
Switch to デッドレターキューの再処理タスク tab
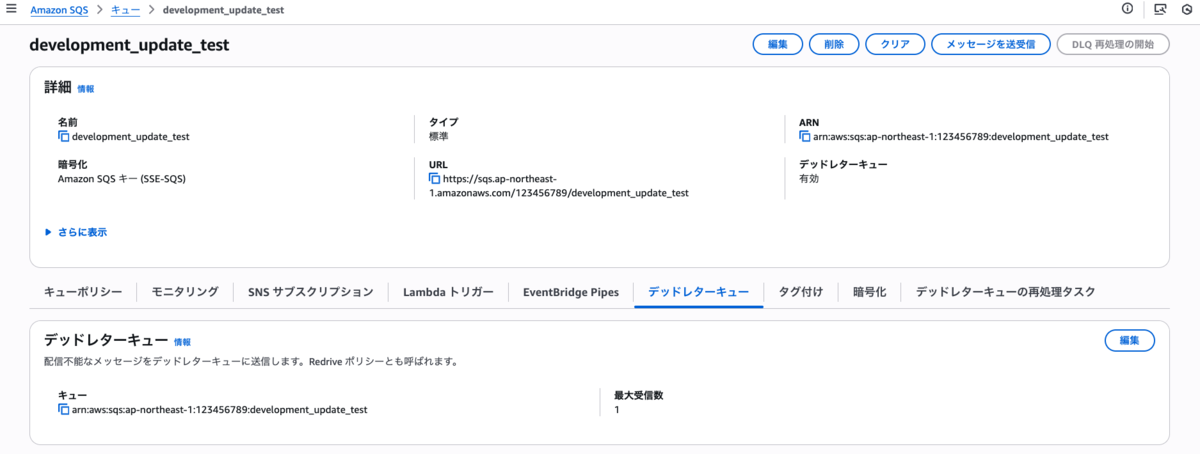coord(1006,292)
